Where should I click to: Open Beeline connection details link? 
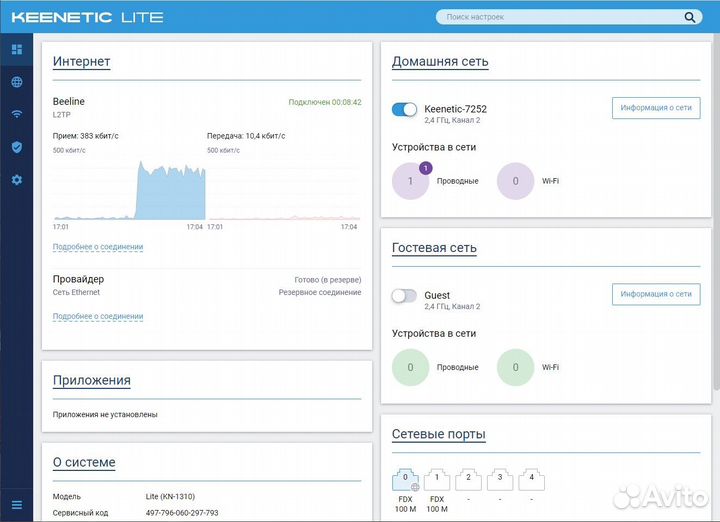click(98, 247)
